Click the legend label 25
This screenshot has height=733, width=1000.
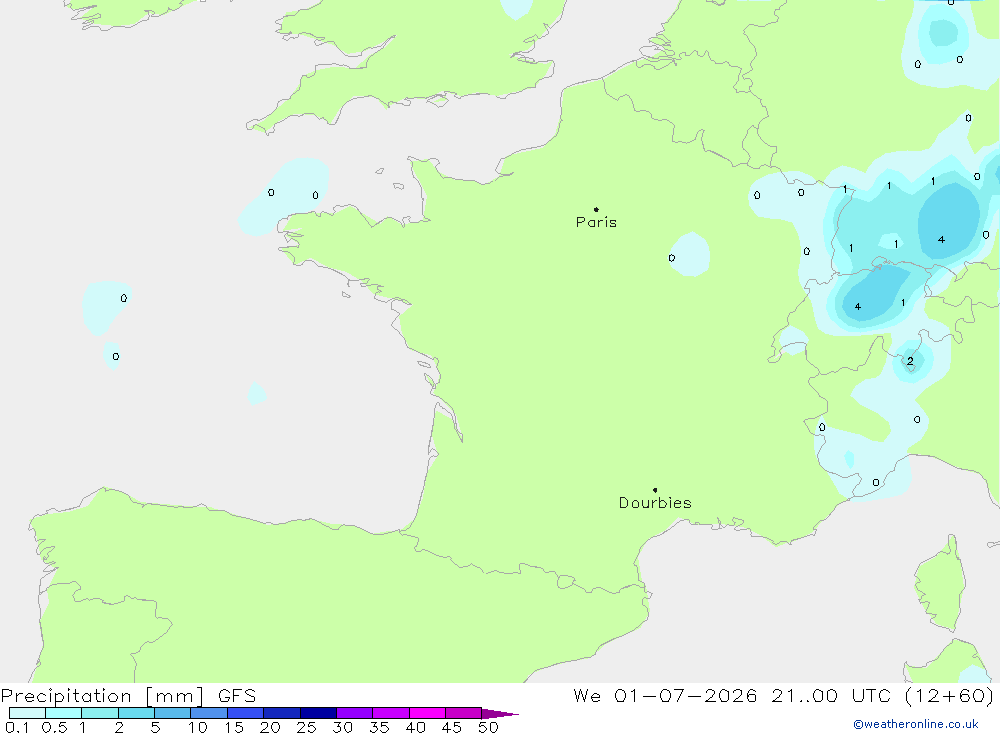(307, 727)
